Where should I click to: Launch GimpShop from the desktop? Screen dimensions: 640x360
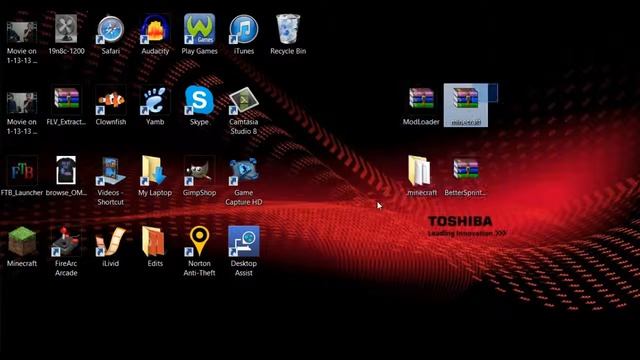[x=199, y=171]
